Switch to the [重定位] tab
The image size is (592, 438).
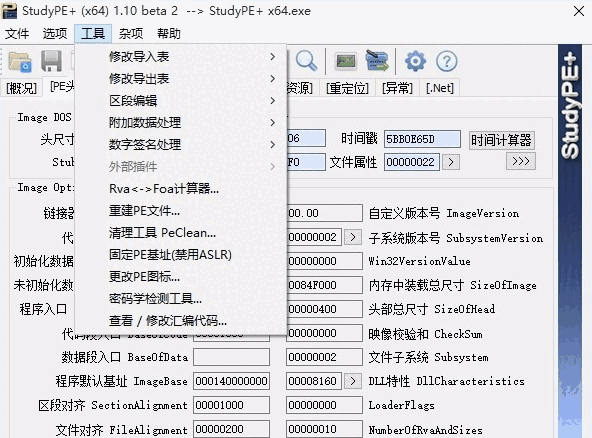pyautogui.click(x=347, y=88)
